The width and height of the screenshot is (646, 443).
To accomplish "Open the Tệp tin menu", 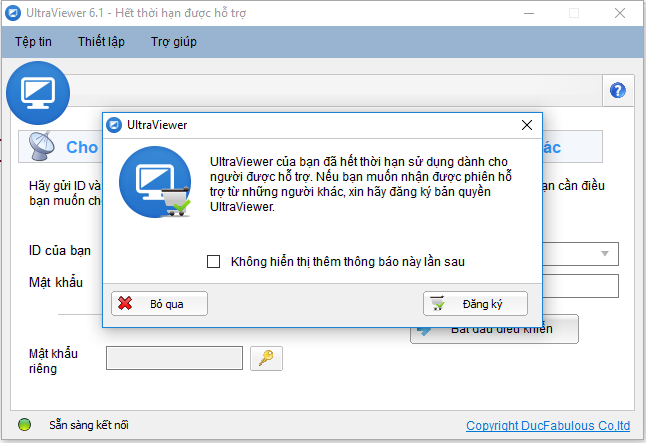I will (33, 42).
